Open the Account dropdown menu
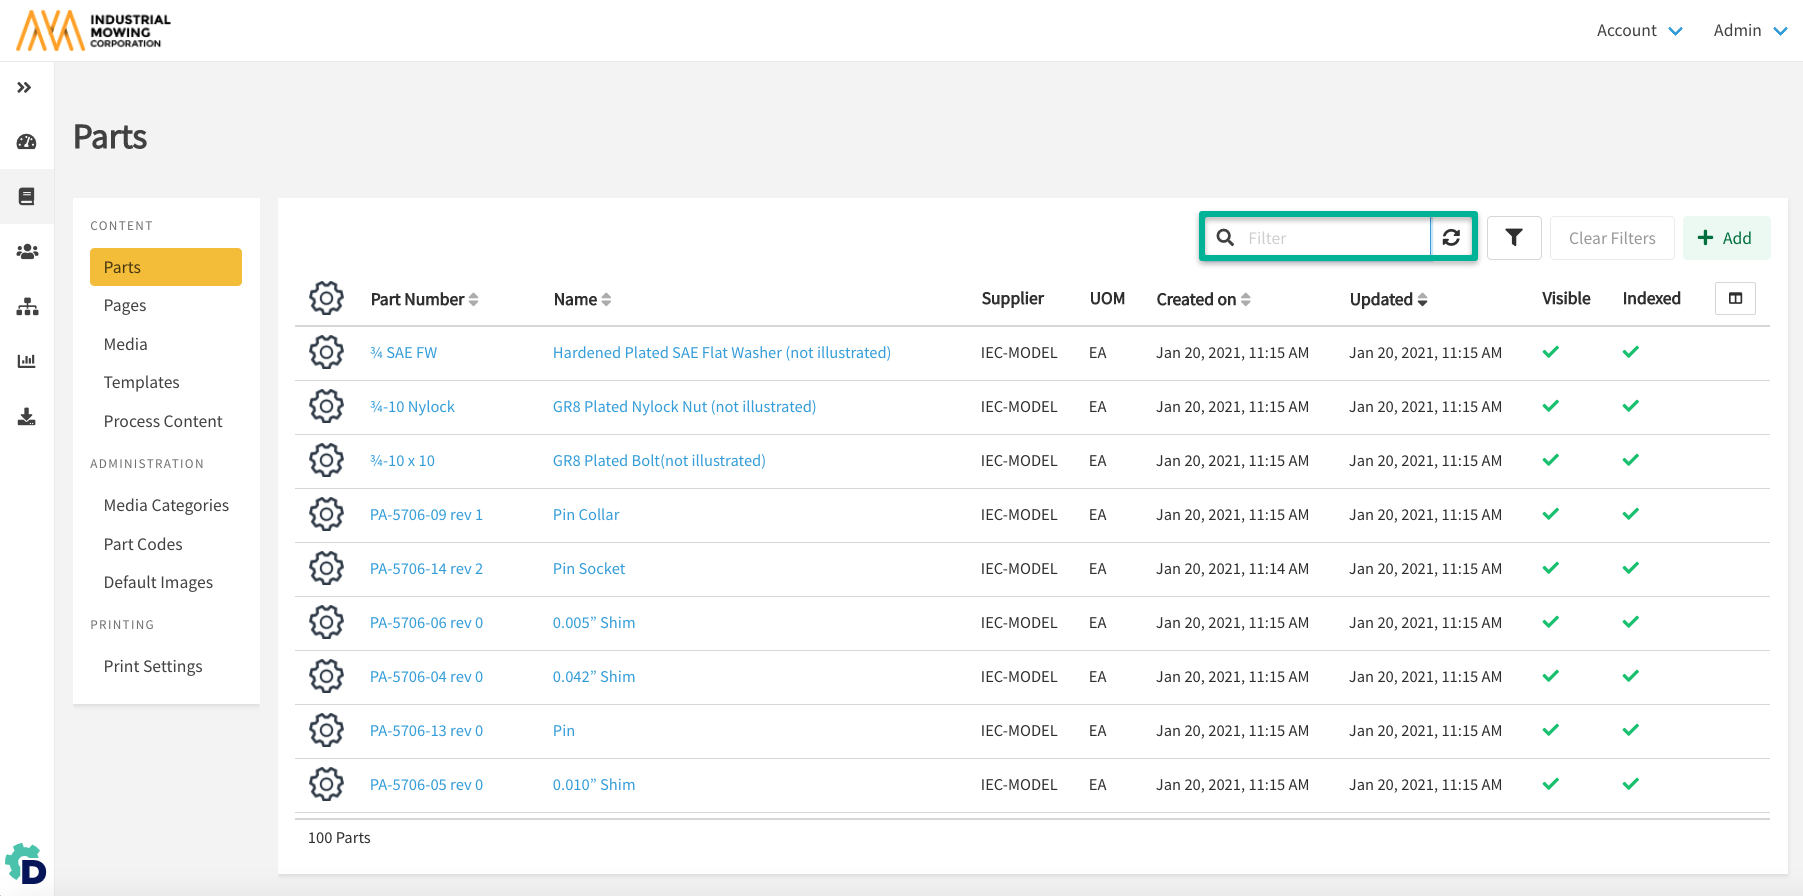Image resolution: width=1803 pixels, height=896 pixels. [1639, 31]
